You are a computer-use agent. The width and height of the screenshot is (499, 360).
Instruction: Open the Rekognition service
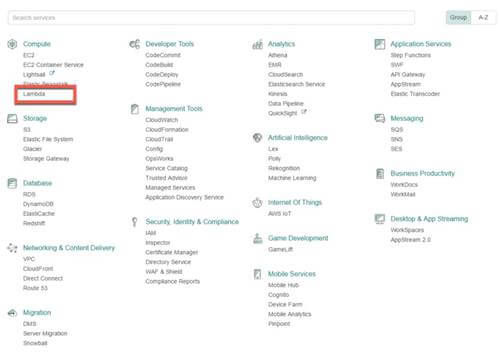[284, 168]
